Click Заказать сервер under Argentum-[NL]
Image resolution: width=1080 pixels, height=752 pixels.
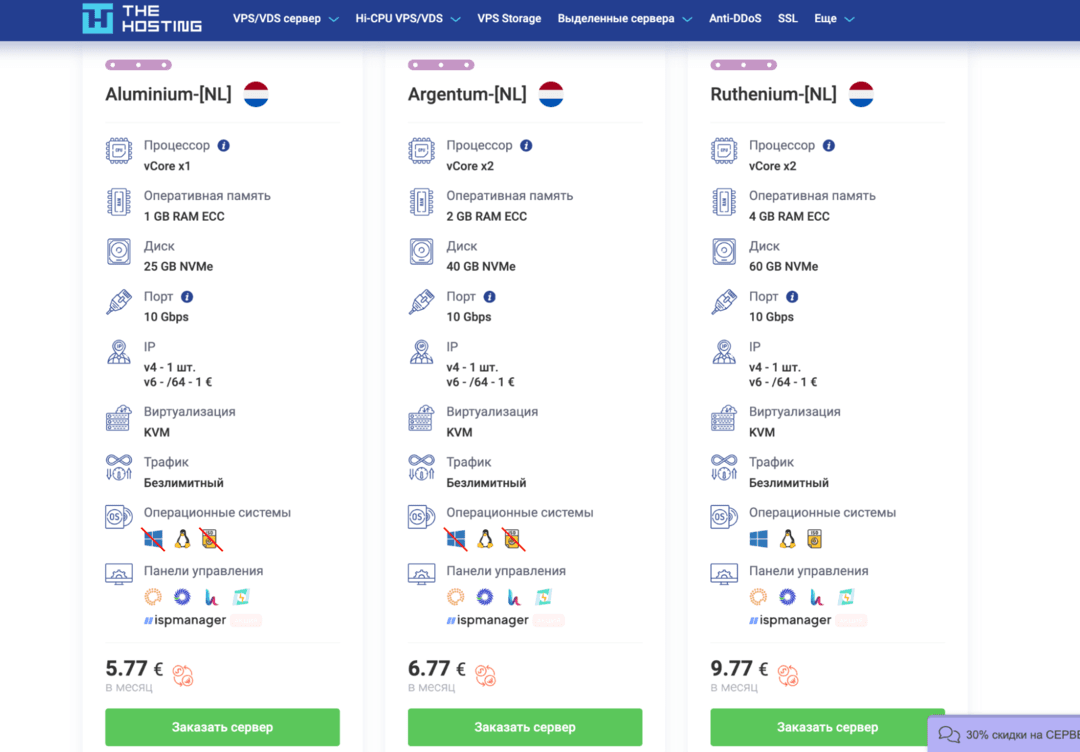(524, 727)
